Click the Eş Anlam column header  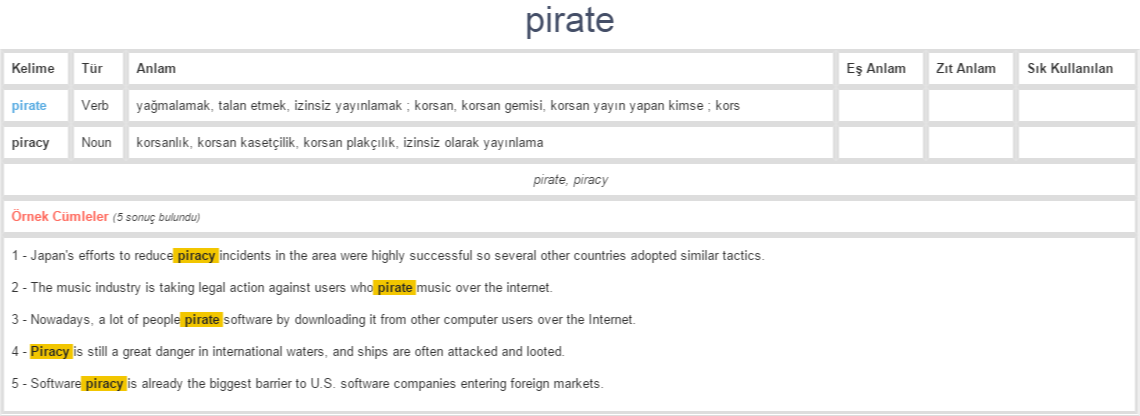pos(876,69)
